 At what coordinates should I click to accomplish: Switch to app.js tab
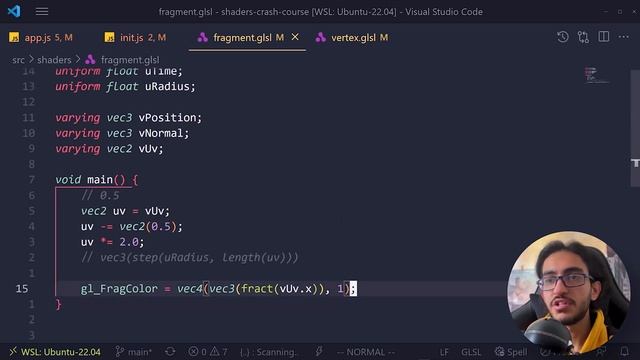click(x=41, y=38)
